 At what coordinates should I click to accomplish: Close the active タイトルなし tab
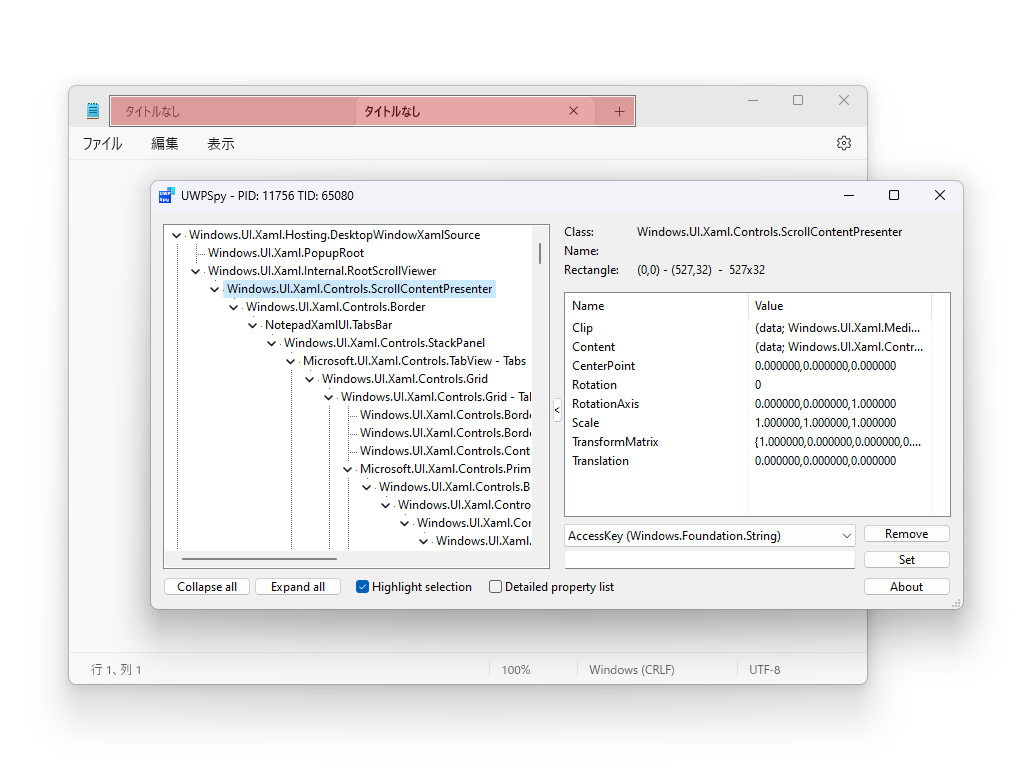(573, 111)
